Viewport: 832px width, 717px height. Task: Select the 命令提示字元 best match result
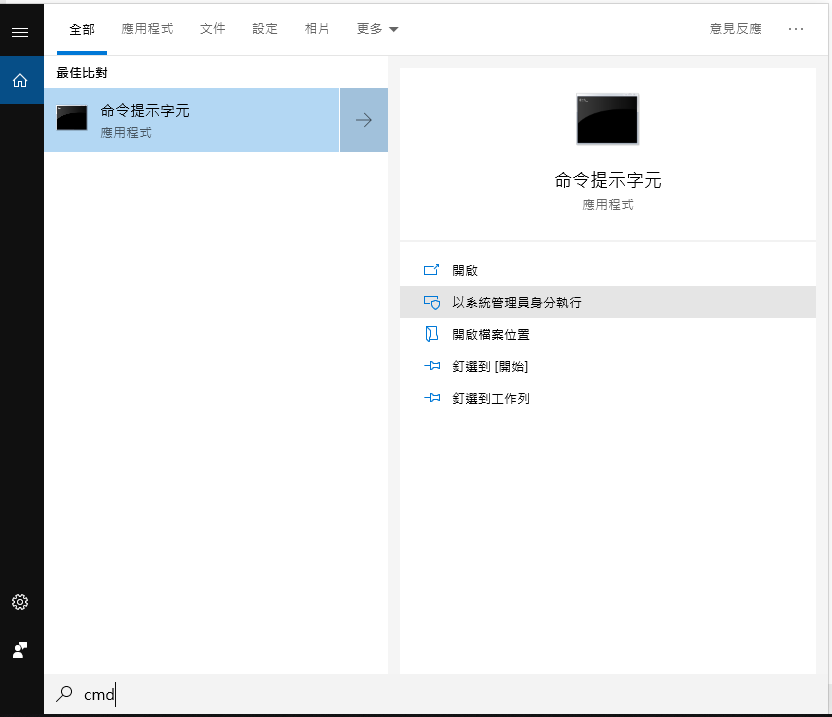[x=192, y=120]
